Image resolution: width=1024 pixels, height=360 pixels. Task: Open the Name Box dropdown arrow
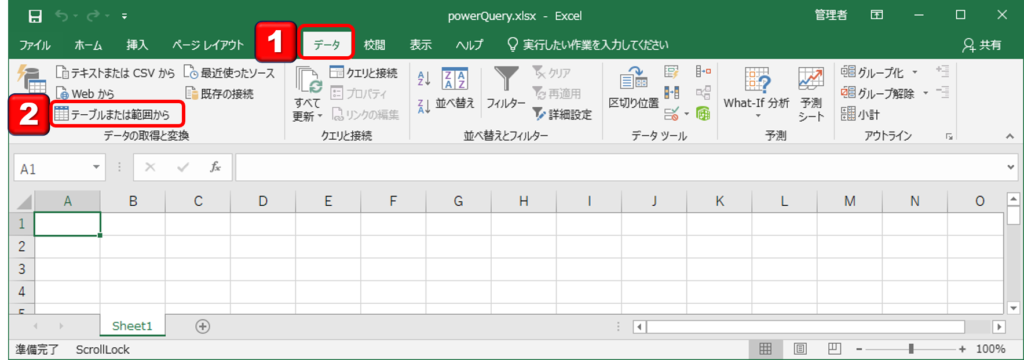[x=97, y=167]
